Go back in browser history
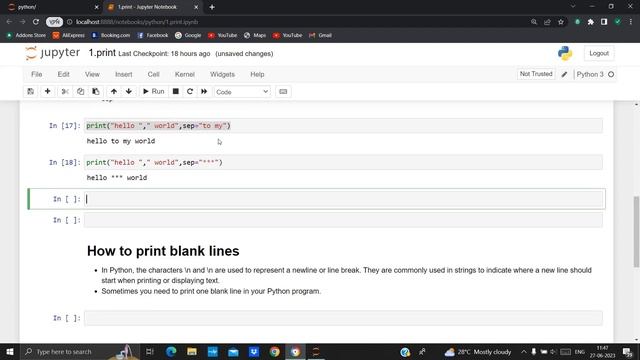 click(x=9, y=22)
